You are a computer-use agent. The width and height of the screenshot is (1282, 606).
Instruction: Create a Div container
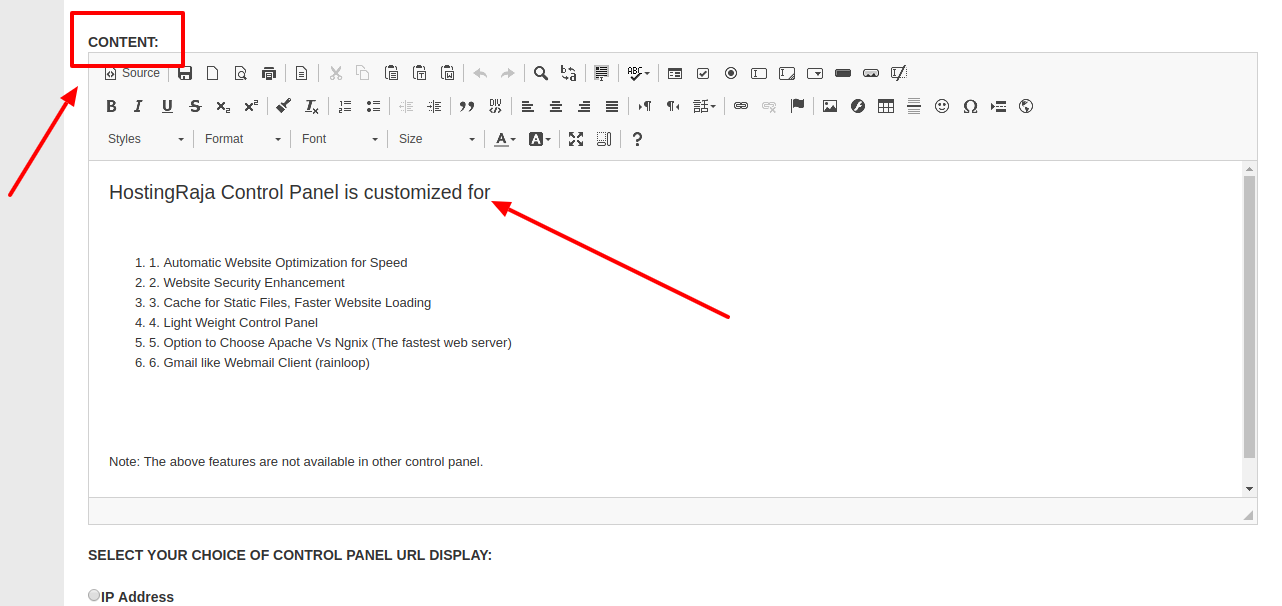(495, 106)
